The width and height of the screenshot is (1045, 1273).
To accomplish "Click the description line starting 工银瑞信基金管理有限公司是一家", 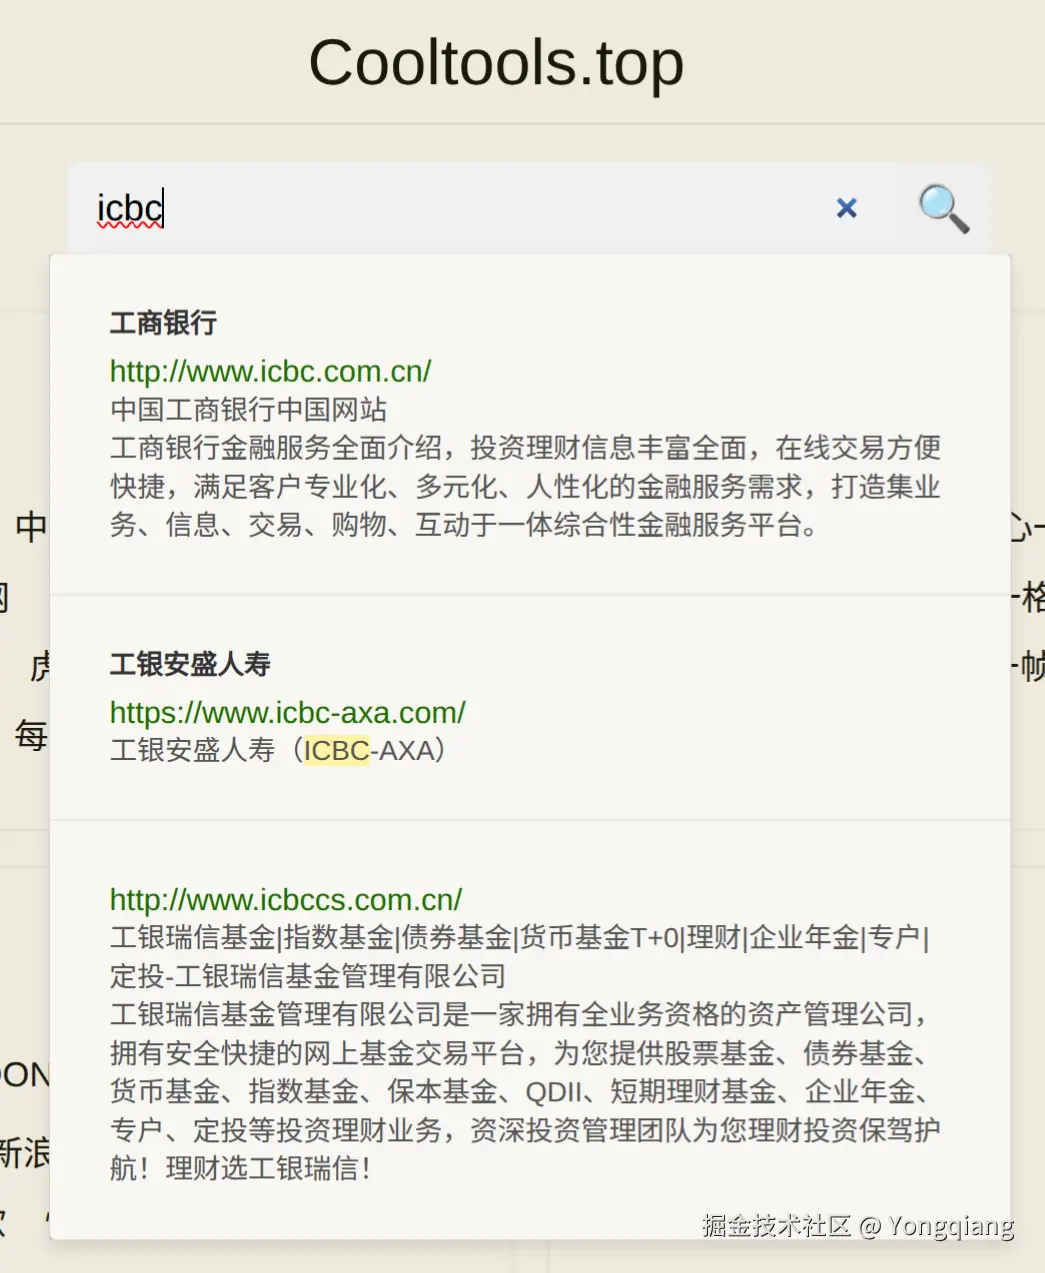I will click(520, 1014).
